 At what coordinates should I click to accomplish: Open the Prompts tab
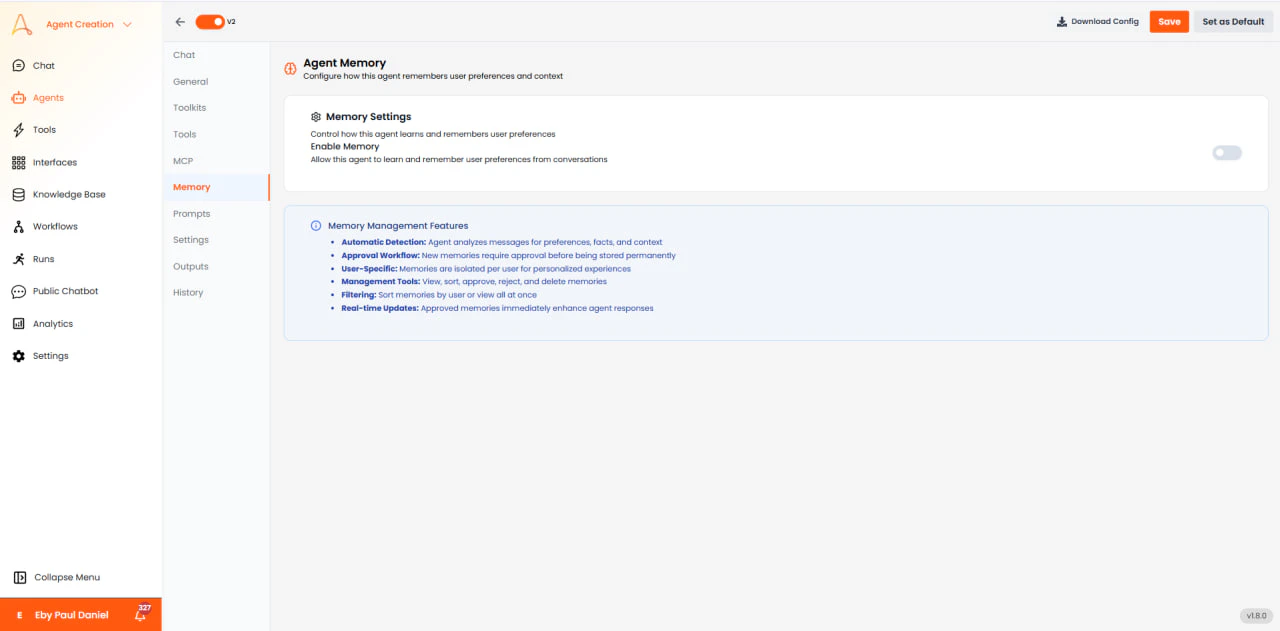click(x=191, y=214)
